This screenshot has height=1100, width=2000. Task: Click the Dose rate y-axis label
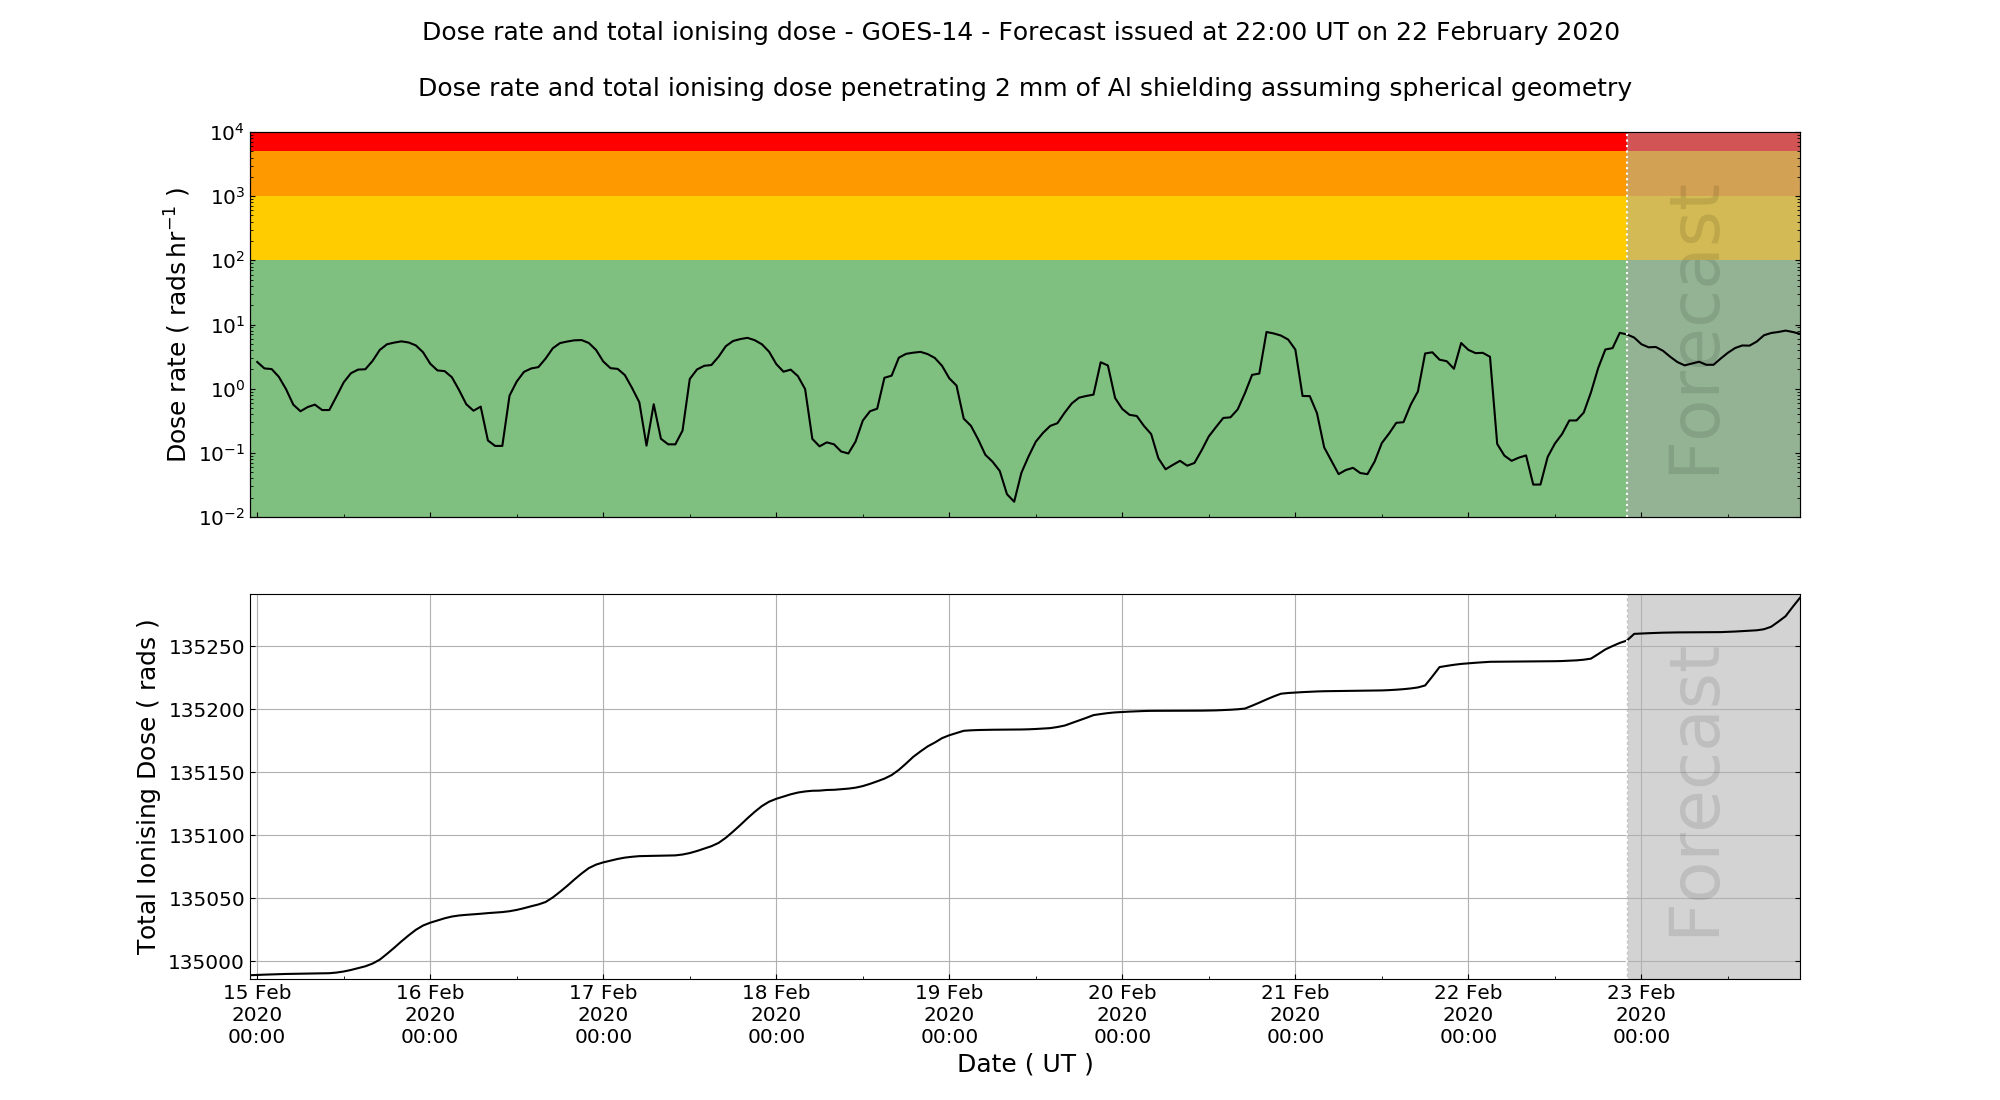[176, 324]
